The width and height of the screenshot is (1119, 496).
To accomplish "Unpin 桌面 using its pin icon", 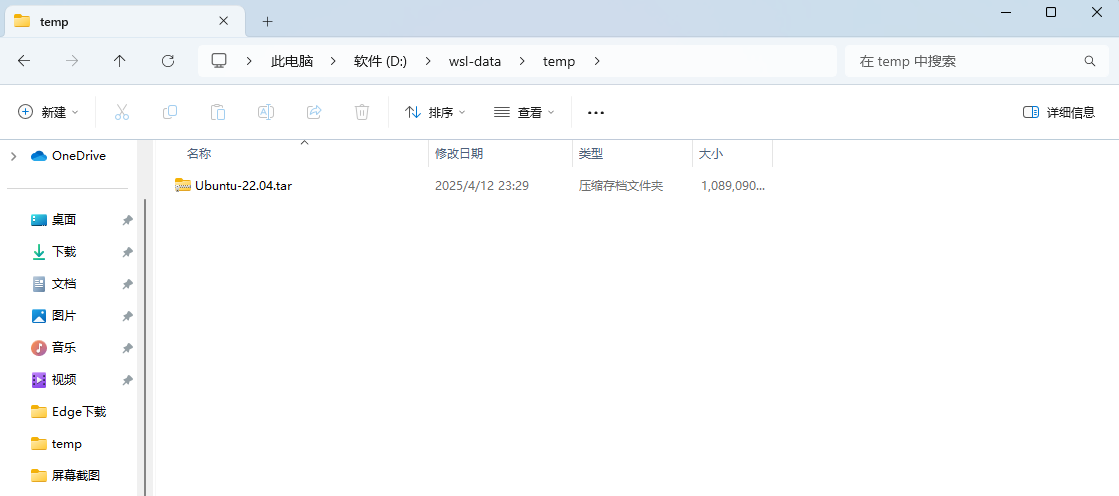I will [x=127, y=221].
